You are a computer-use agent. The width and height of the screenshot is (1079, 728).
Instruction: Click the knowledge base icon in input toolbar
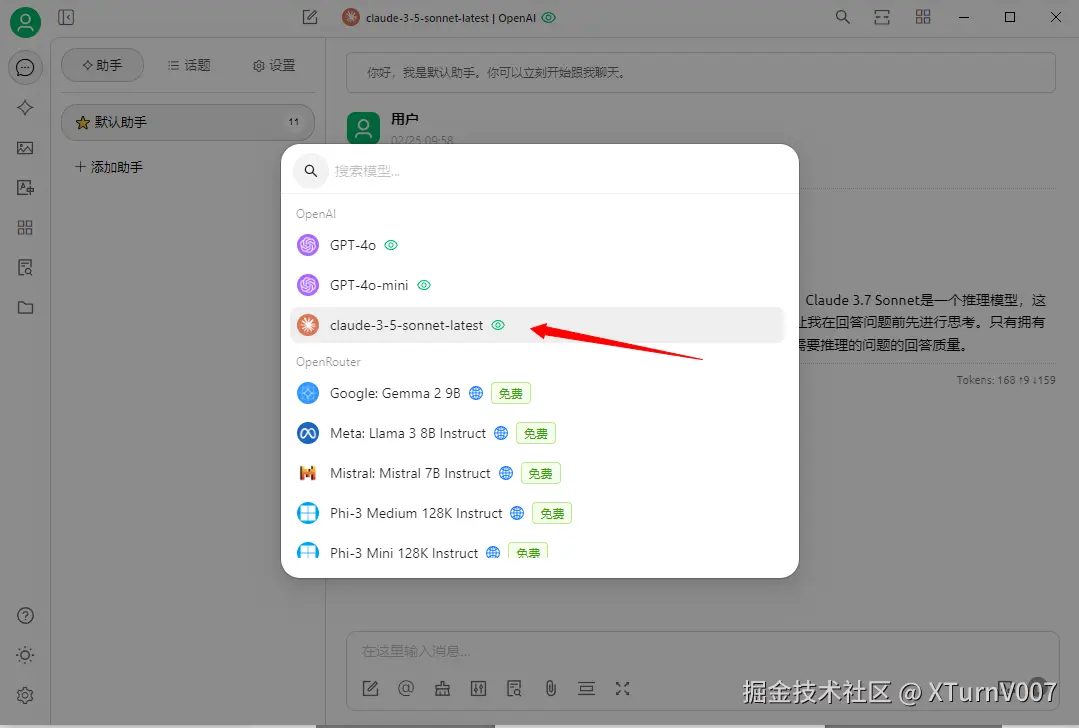(514, 688)
